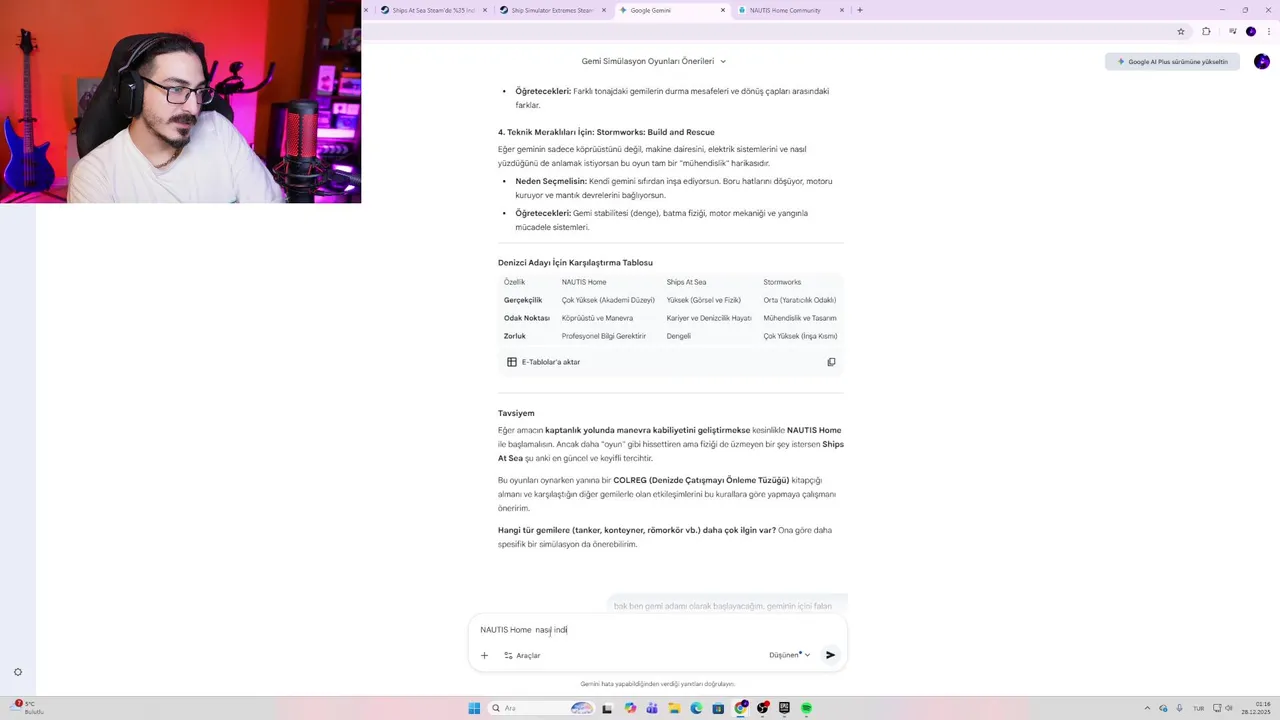
Task: Send the typed Gemini prompt
Action: (x=830, y=655)
